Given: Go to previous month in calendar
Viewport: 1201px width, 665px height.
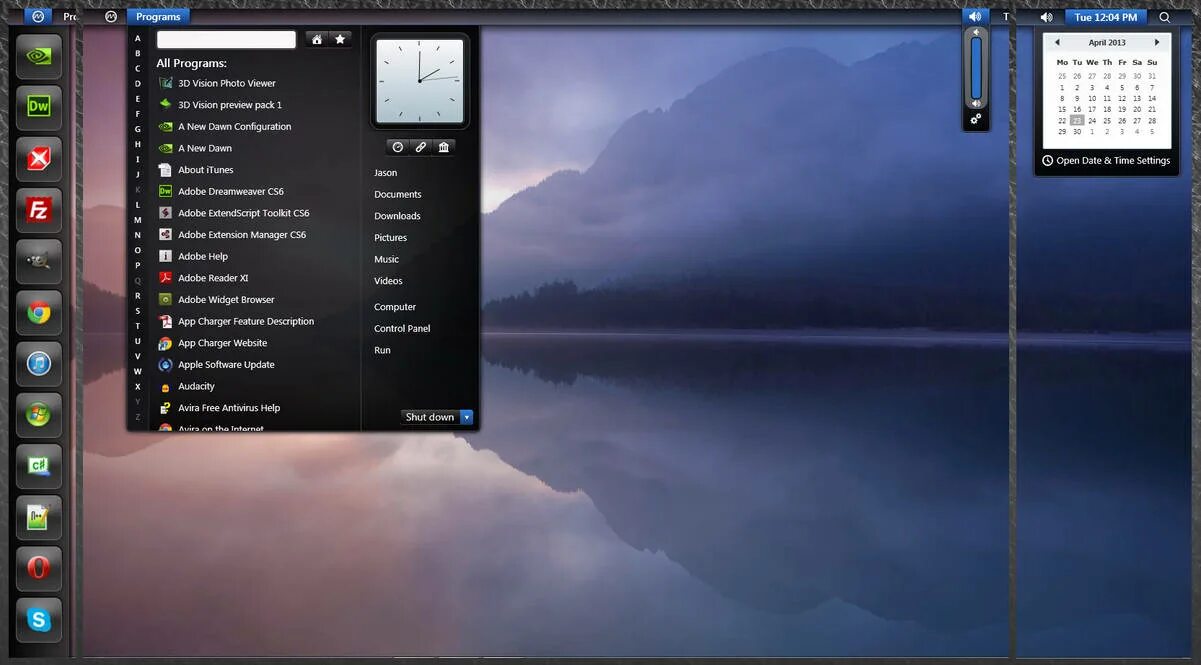Looking at the screenshot, I should coord(1057,43).
